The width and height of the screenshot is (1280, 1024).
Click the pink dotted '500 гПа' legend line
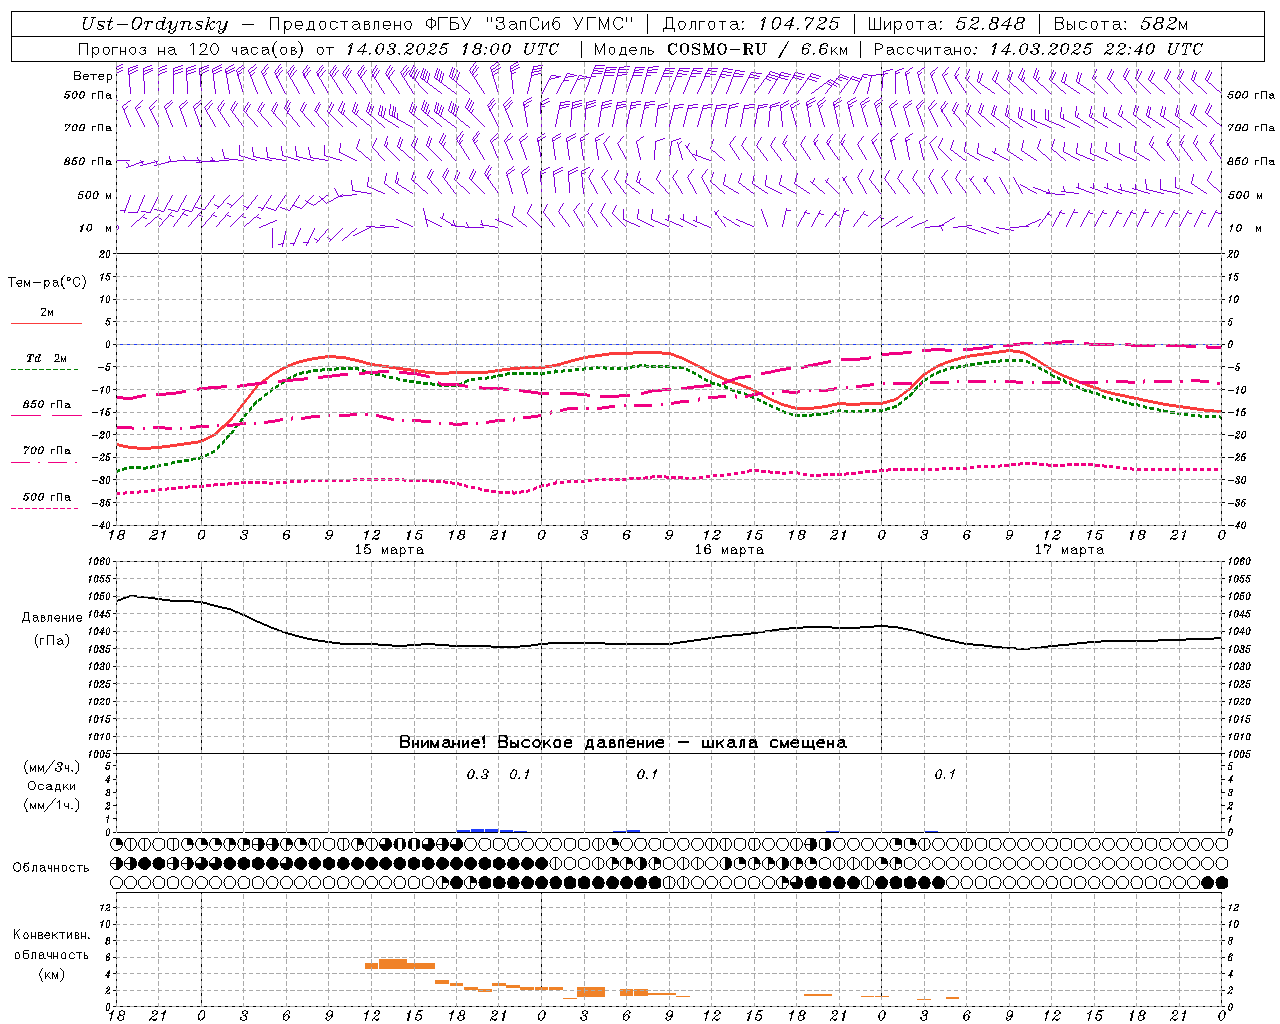(44, 508)
